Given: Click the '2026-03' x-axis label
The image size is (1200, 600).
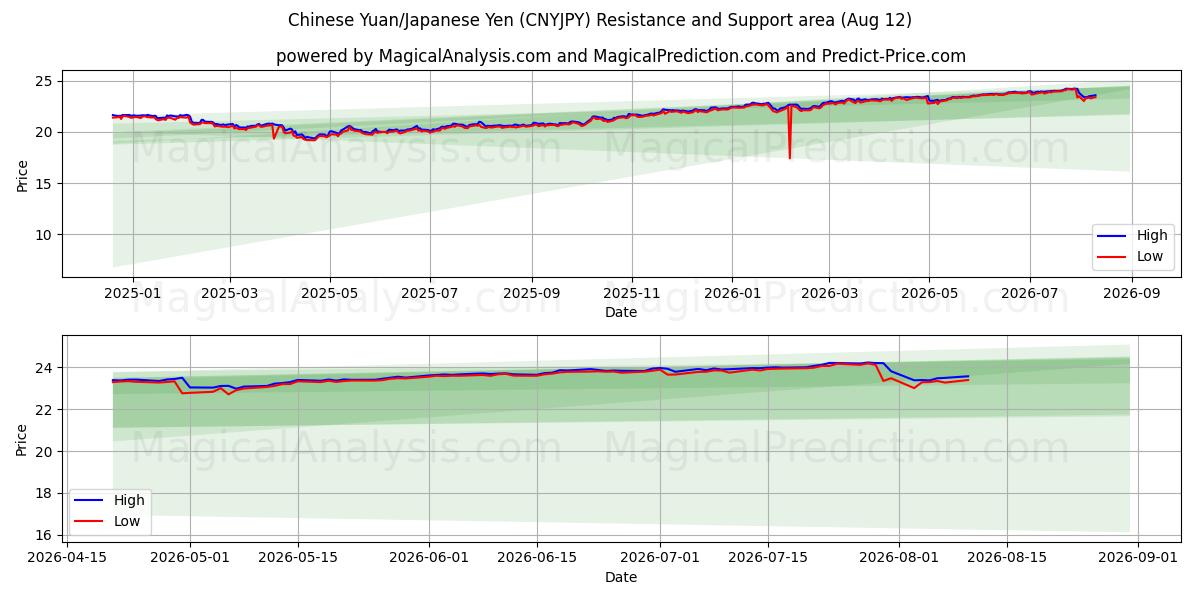Looking at the screenshot, I should pos(829,293).
